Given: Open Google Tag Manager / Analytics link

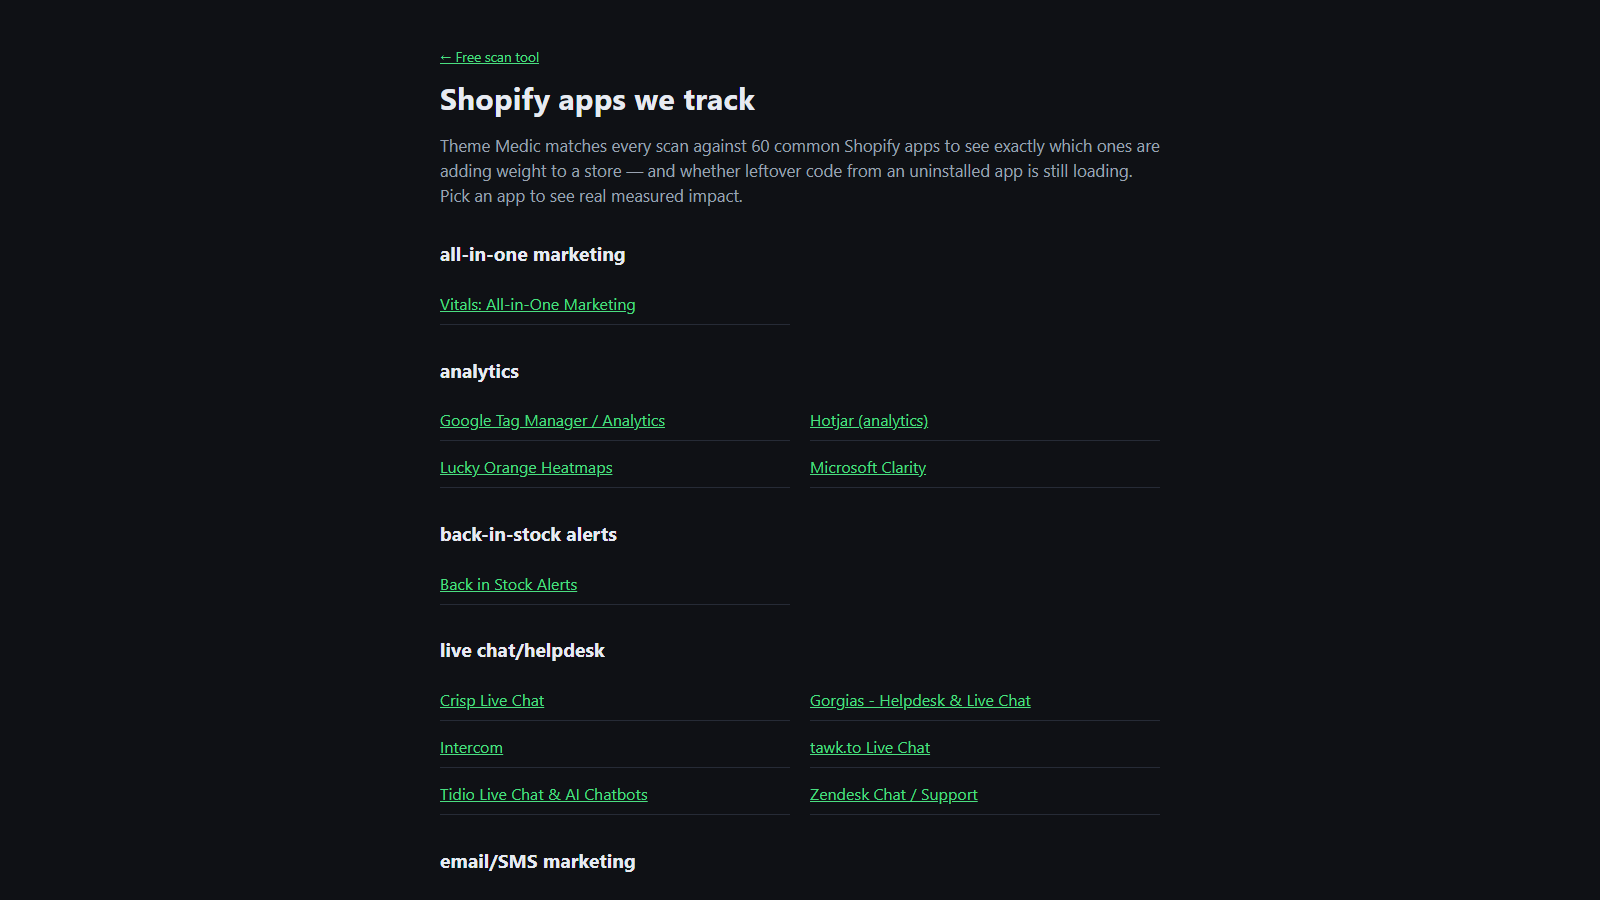Looking at the screenshot, I should 552,421.
